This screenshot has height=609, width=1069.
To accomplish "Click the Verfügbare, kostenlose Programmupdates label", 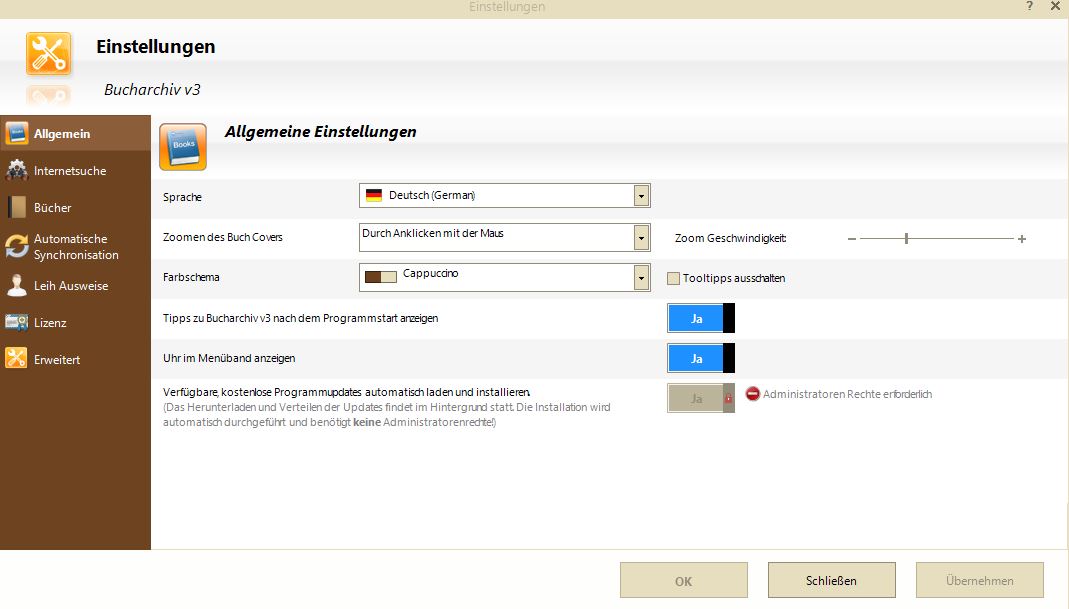I will coord(346,392).
